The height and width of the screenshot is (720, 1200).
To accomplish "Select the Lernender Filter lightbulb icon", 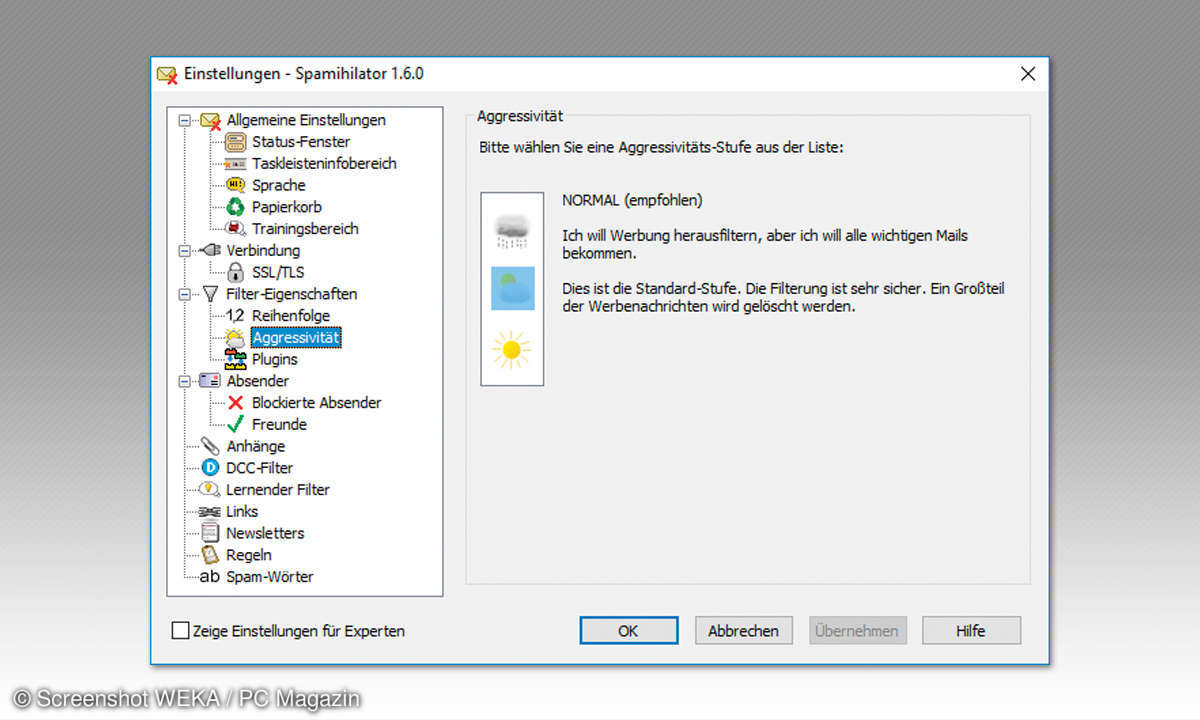I will pos(210,490).
